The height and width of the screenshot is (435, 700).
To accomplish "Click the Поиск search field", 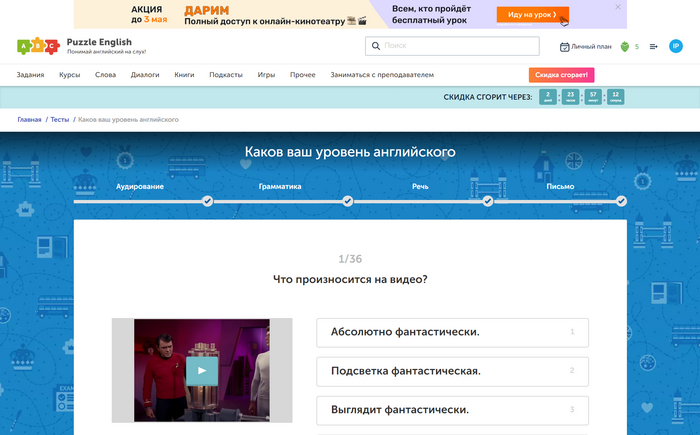I will [460, 46].
